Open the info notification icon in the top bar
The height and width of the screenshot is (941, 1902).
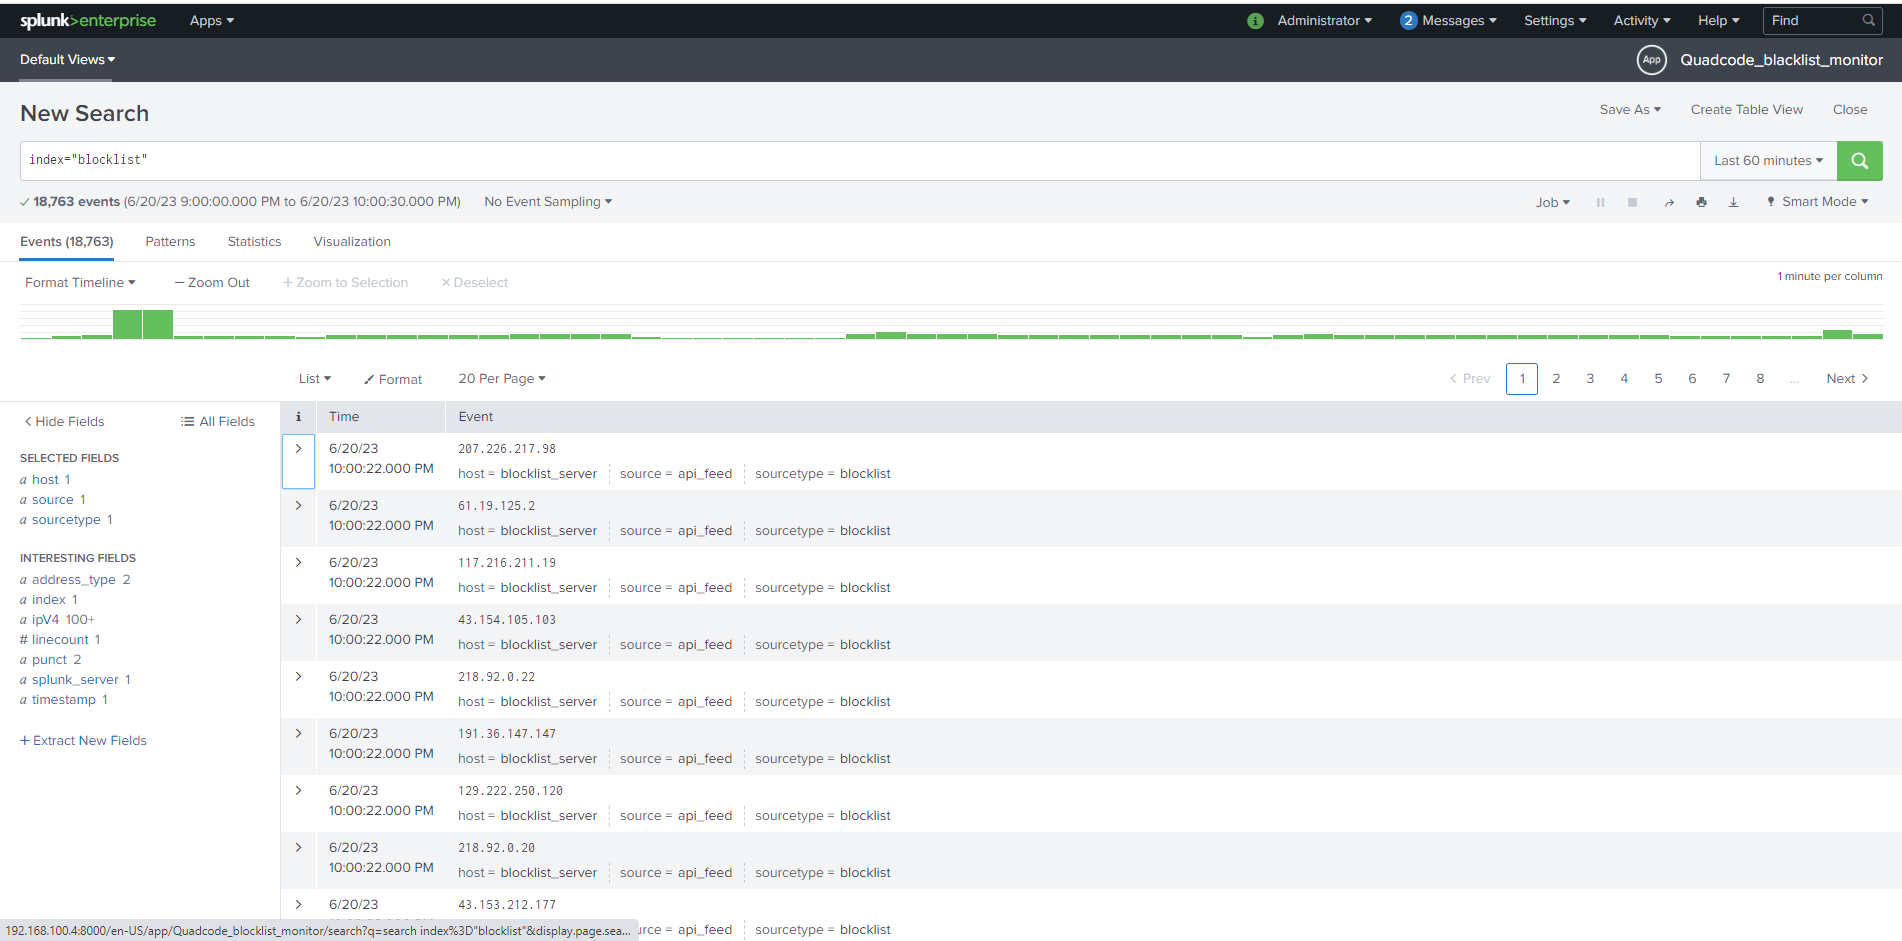[1255, 20]
